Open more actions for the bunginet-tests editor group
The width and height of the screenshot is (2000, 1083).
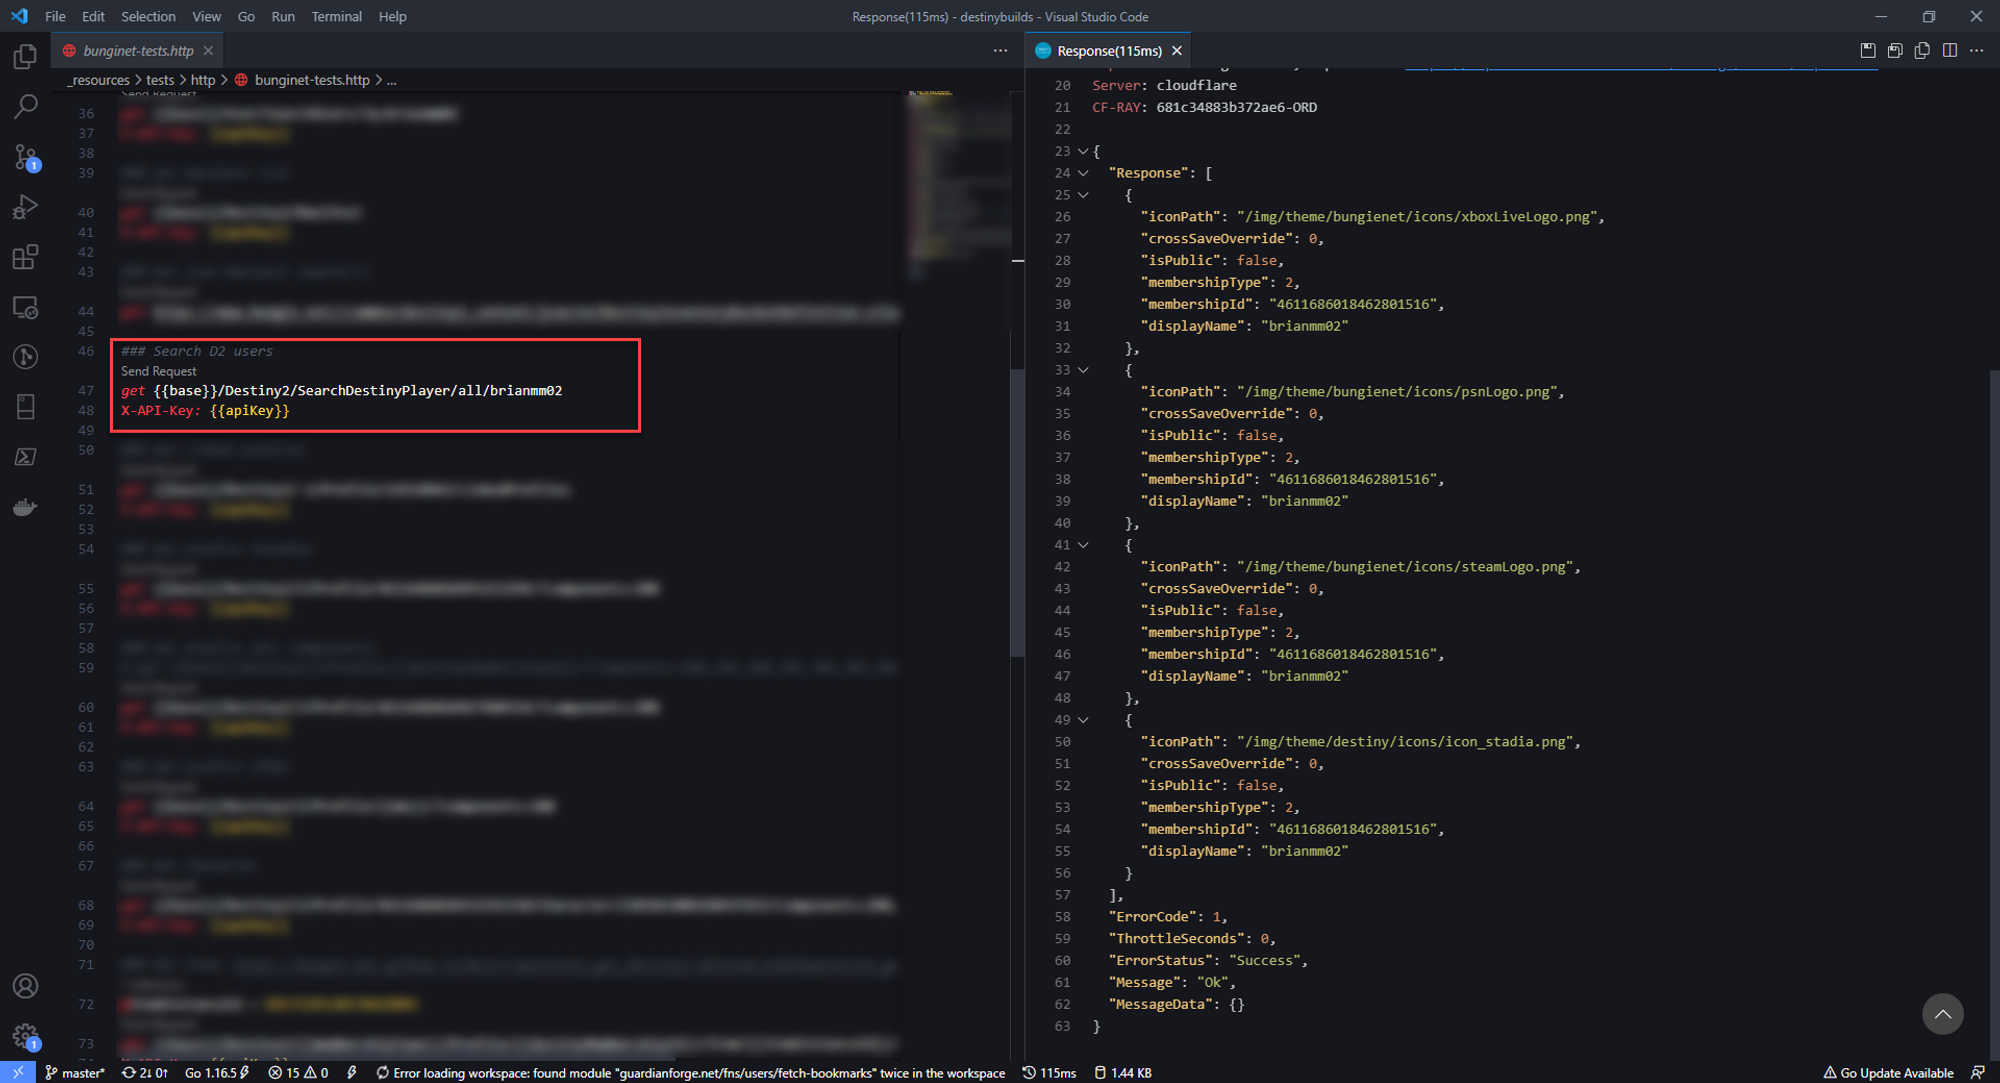coord(1000,50)
